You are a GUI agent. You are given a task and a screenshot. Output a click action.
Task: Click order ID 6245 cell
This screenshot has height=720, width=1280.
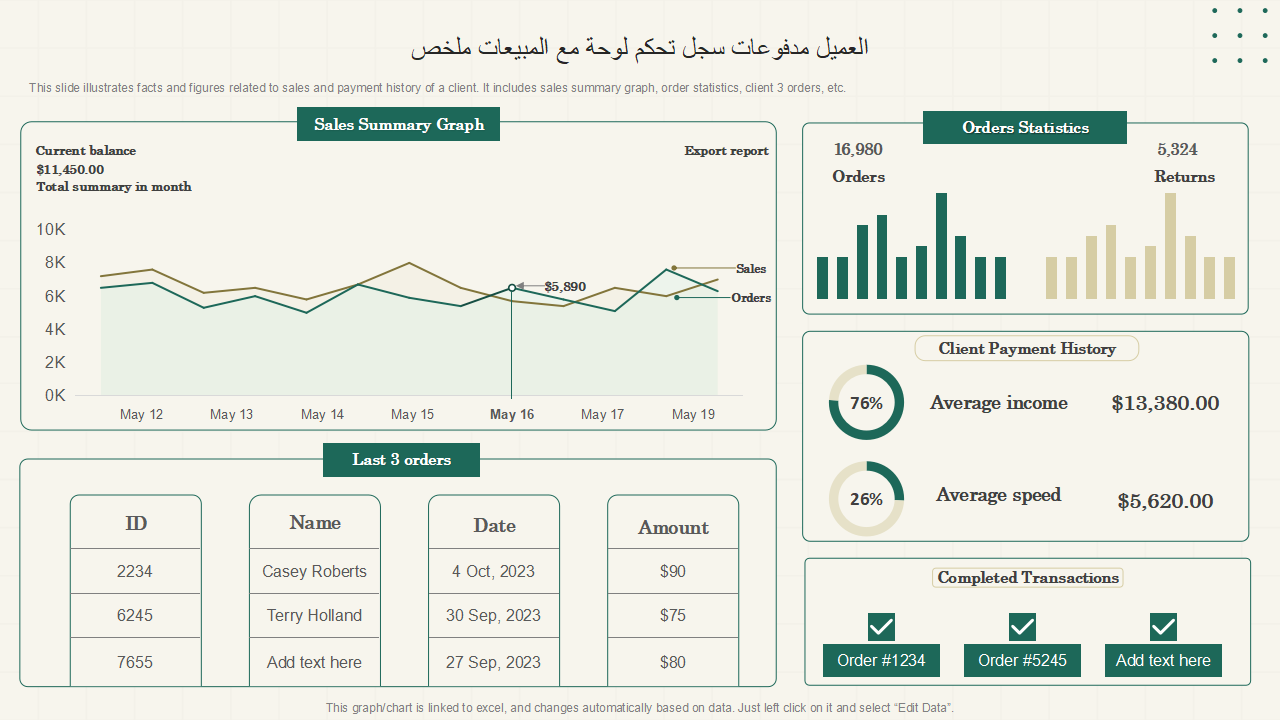pos(135,615)
